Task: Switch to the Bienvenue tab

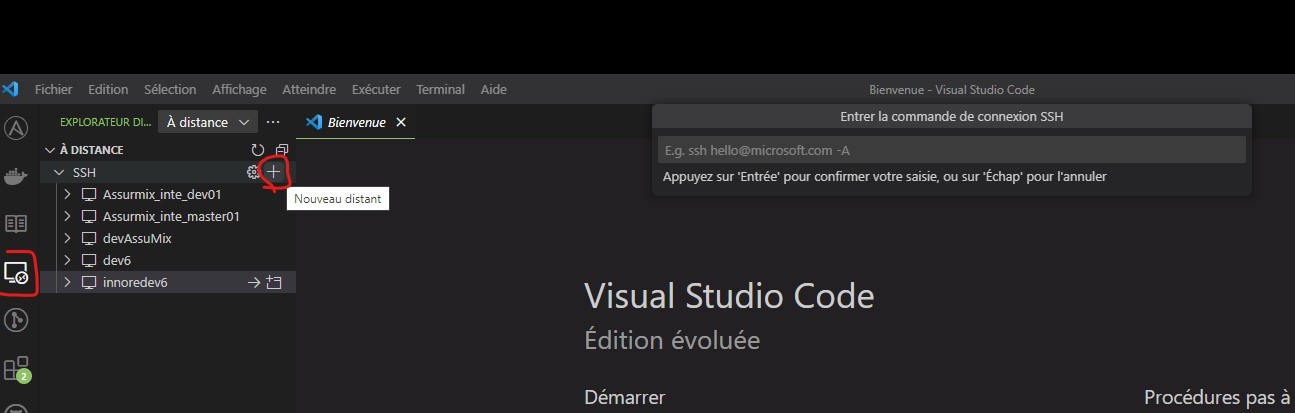Action: coord(356,122)
